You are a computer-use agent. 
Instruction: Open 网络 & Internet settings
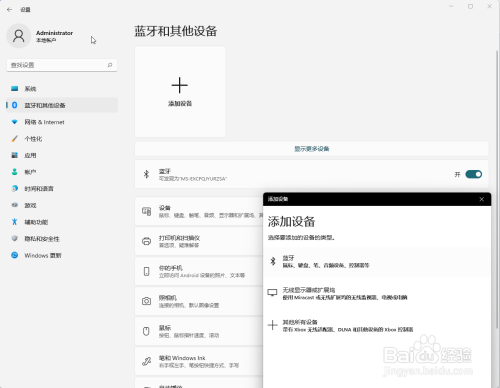62,122
